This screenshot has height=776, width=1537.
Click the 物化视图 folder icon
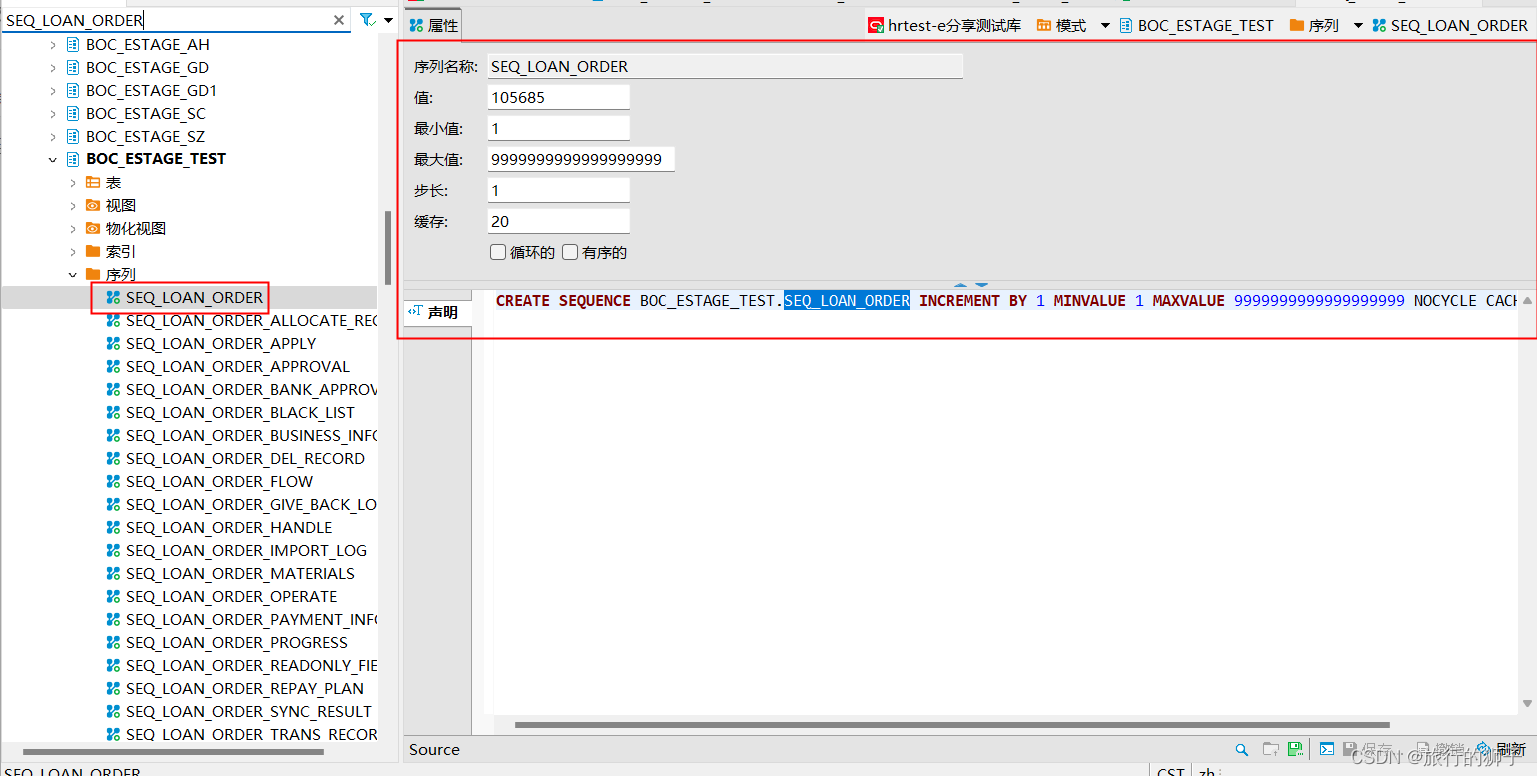coord(93,228)
